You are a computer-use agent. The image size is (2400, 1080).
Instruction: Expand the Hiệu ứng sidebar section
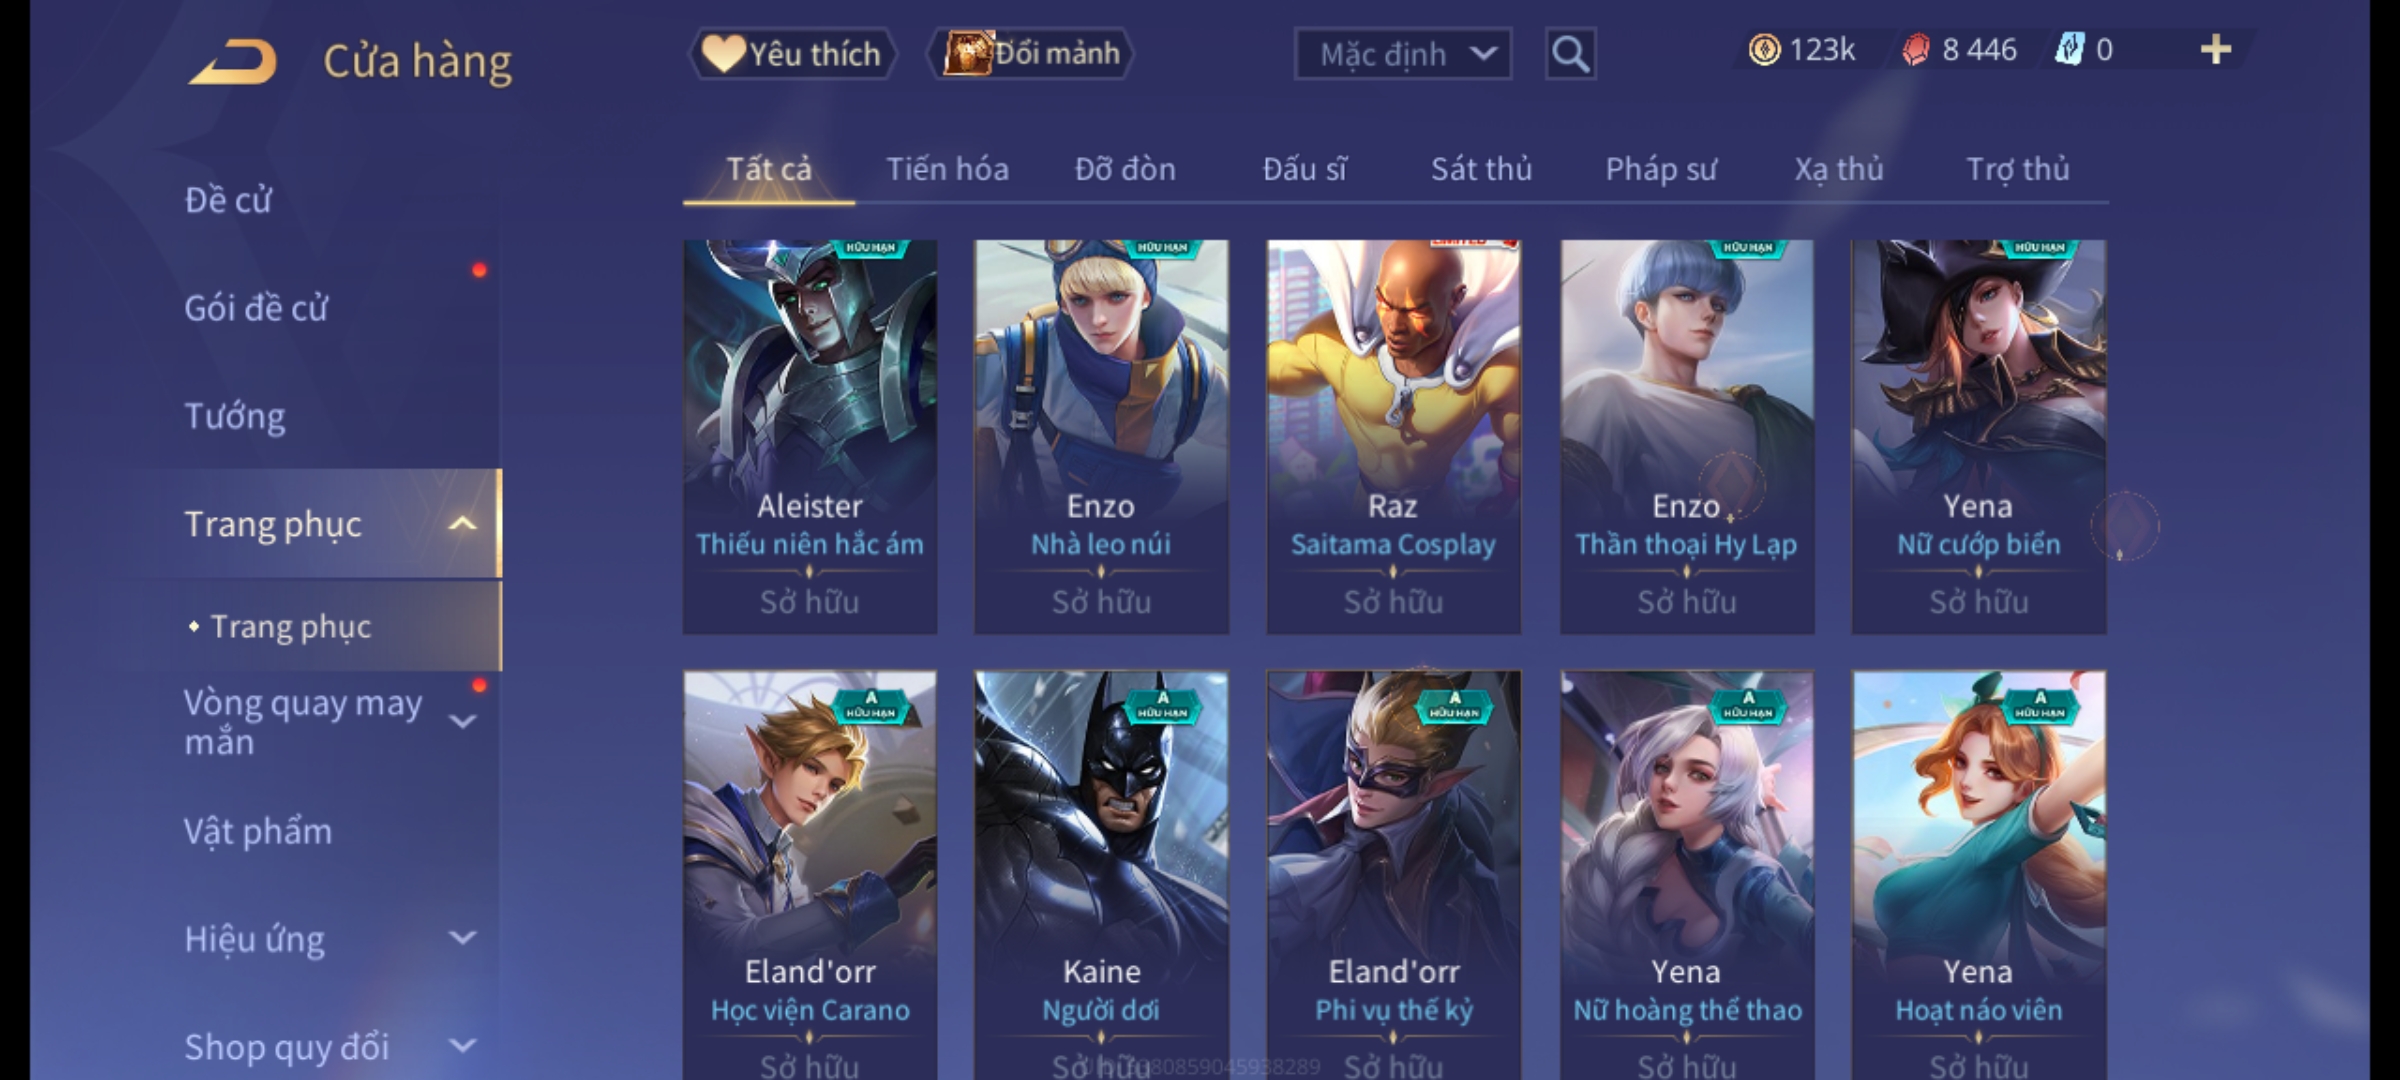tap(462, 938)
